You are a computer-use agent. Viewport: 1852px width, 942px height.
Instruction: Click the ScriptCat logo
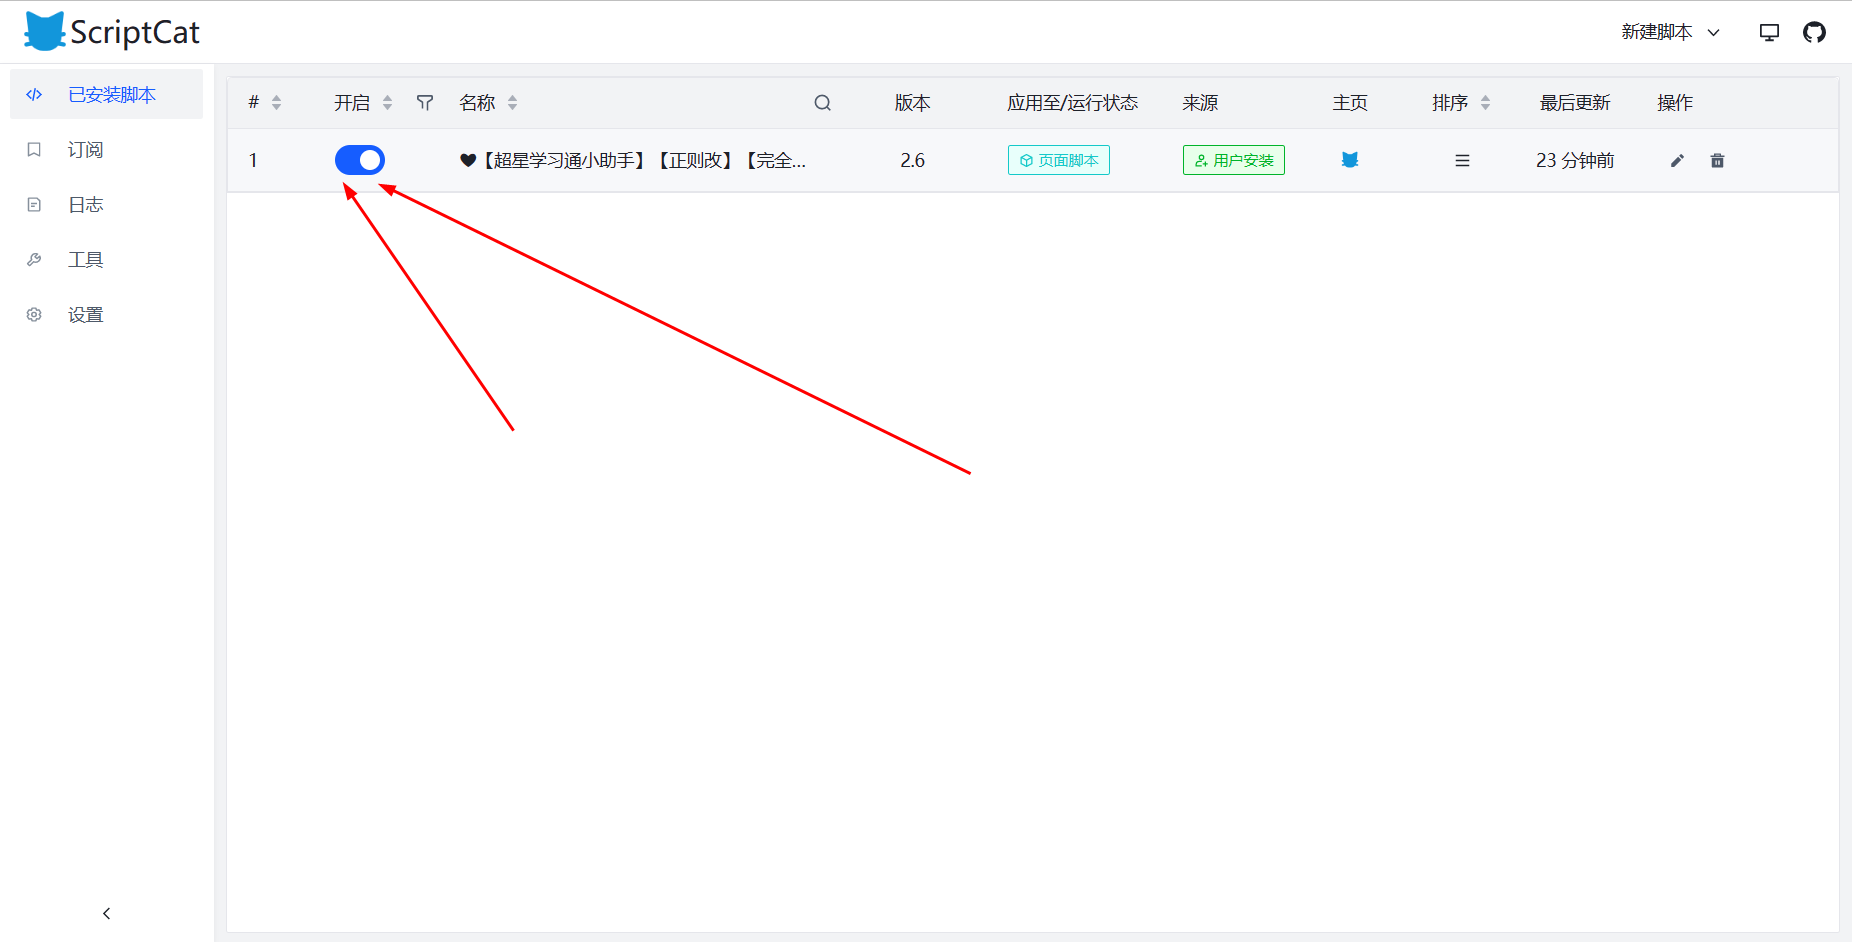point(112,32)
